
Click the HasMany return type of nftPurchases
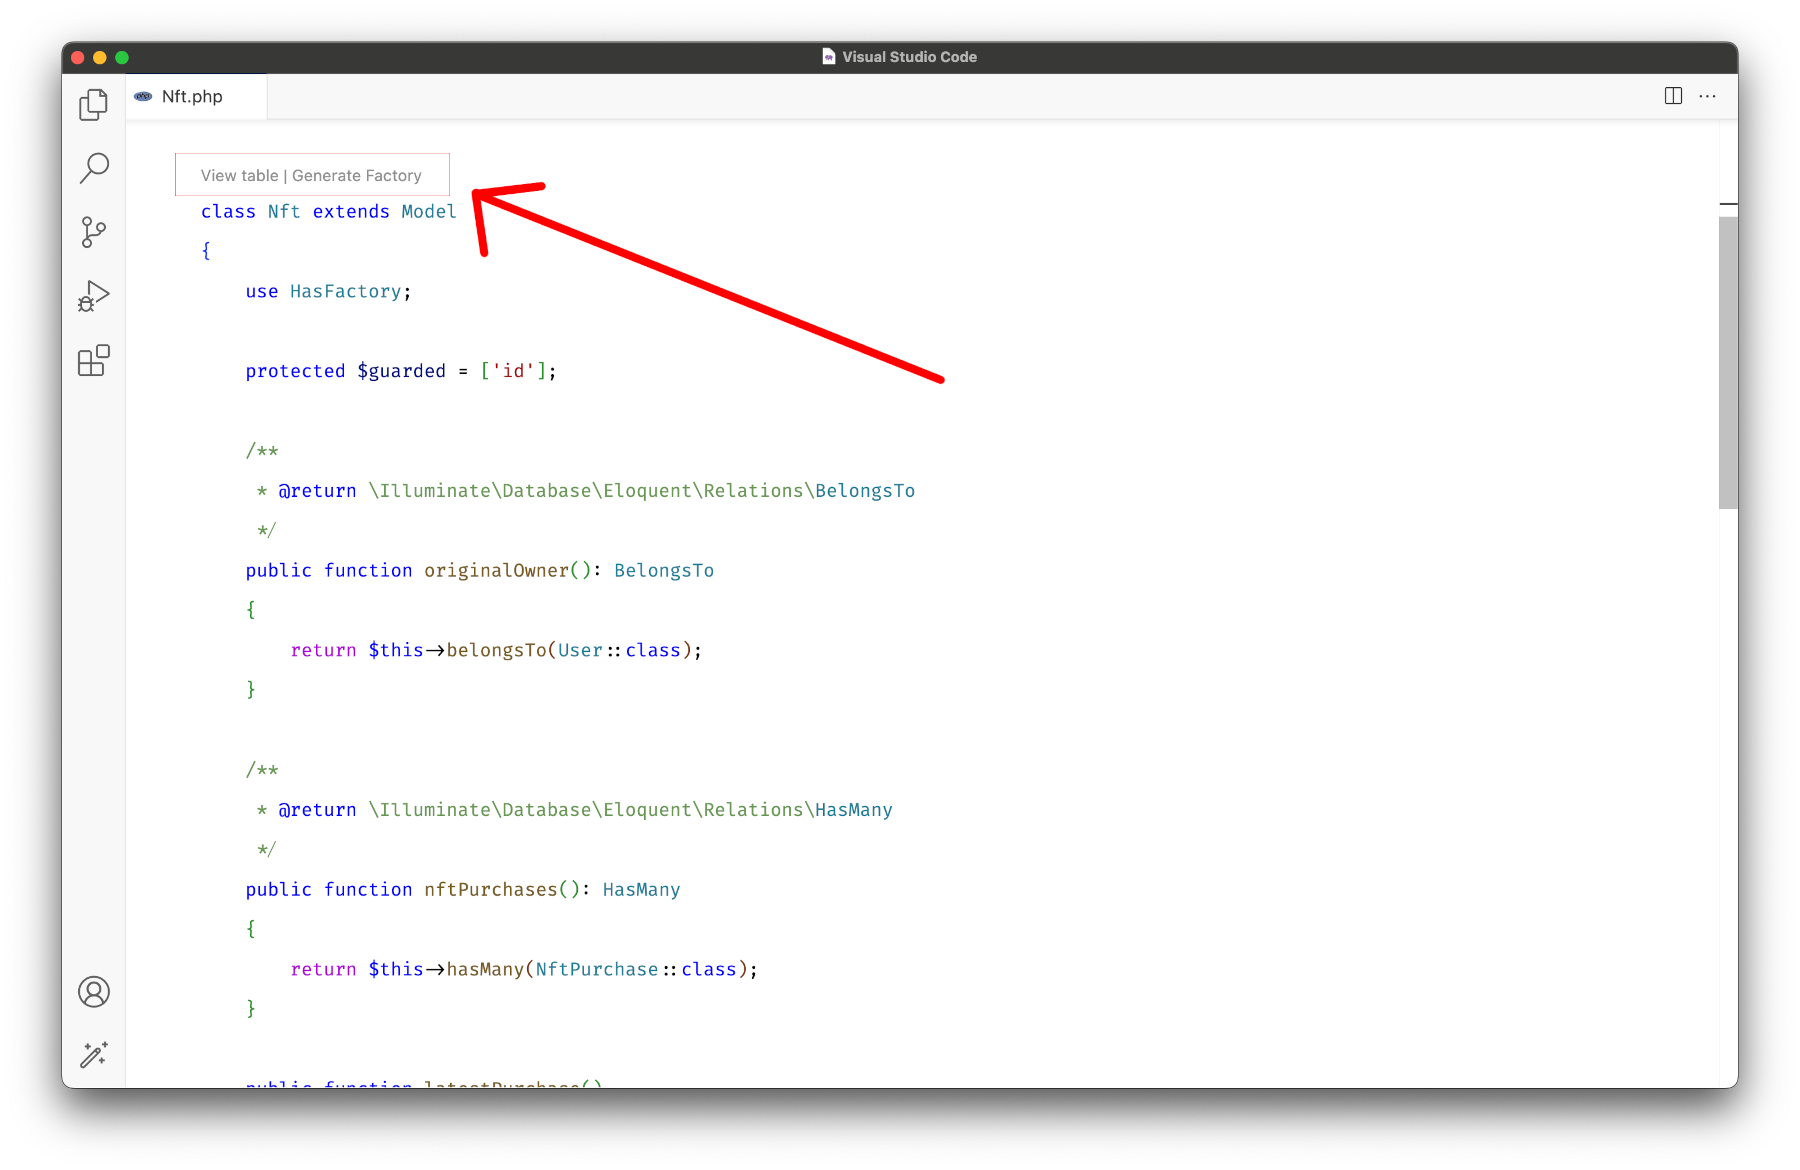pyautogui.click(x=642, y=890)
